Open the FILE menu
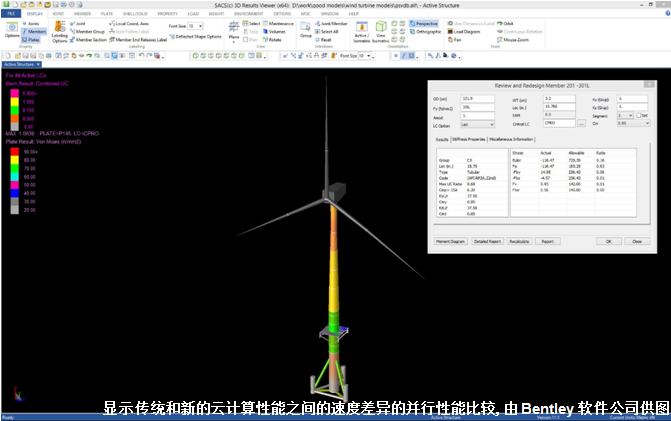The height and width of the screenshot is (421, 671). (11, 14)
